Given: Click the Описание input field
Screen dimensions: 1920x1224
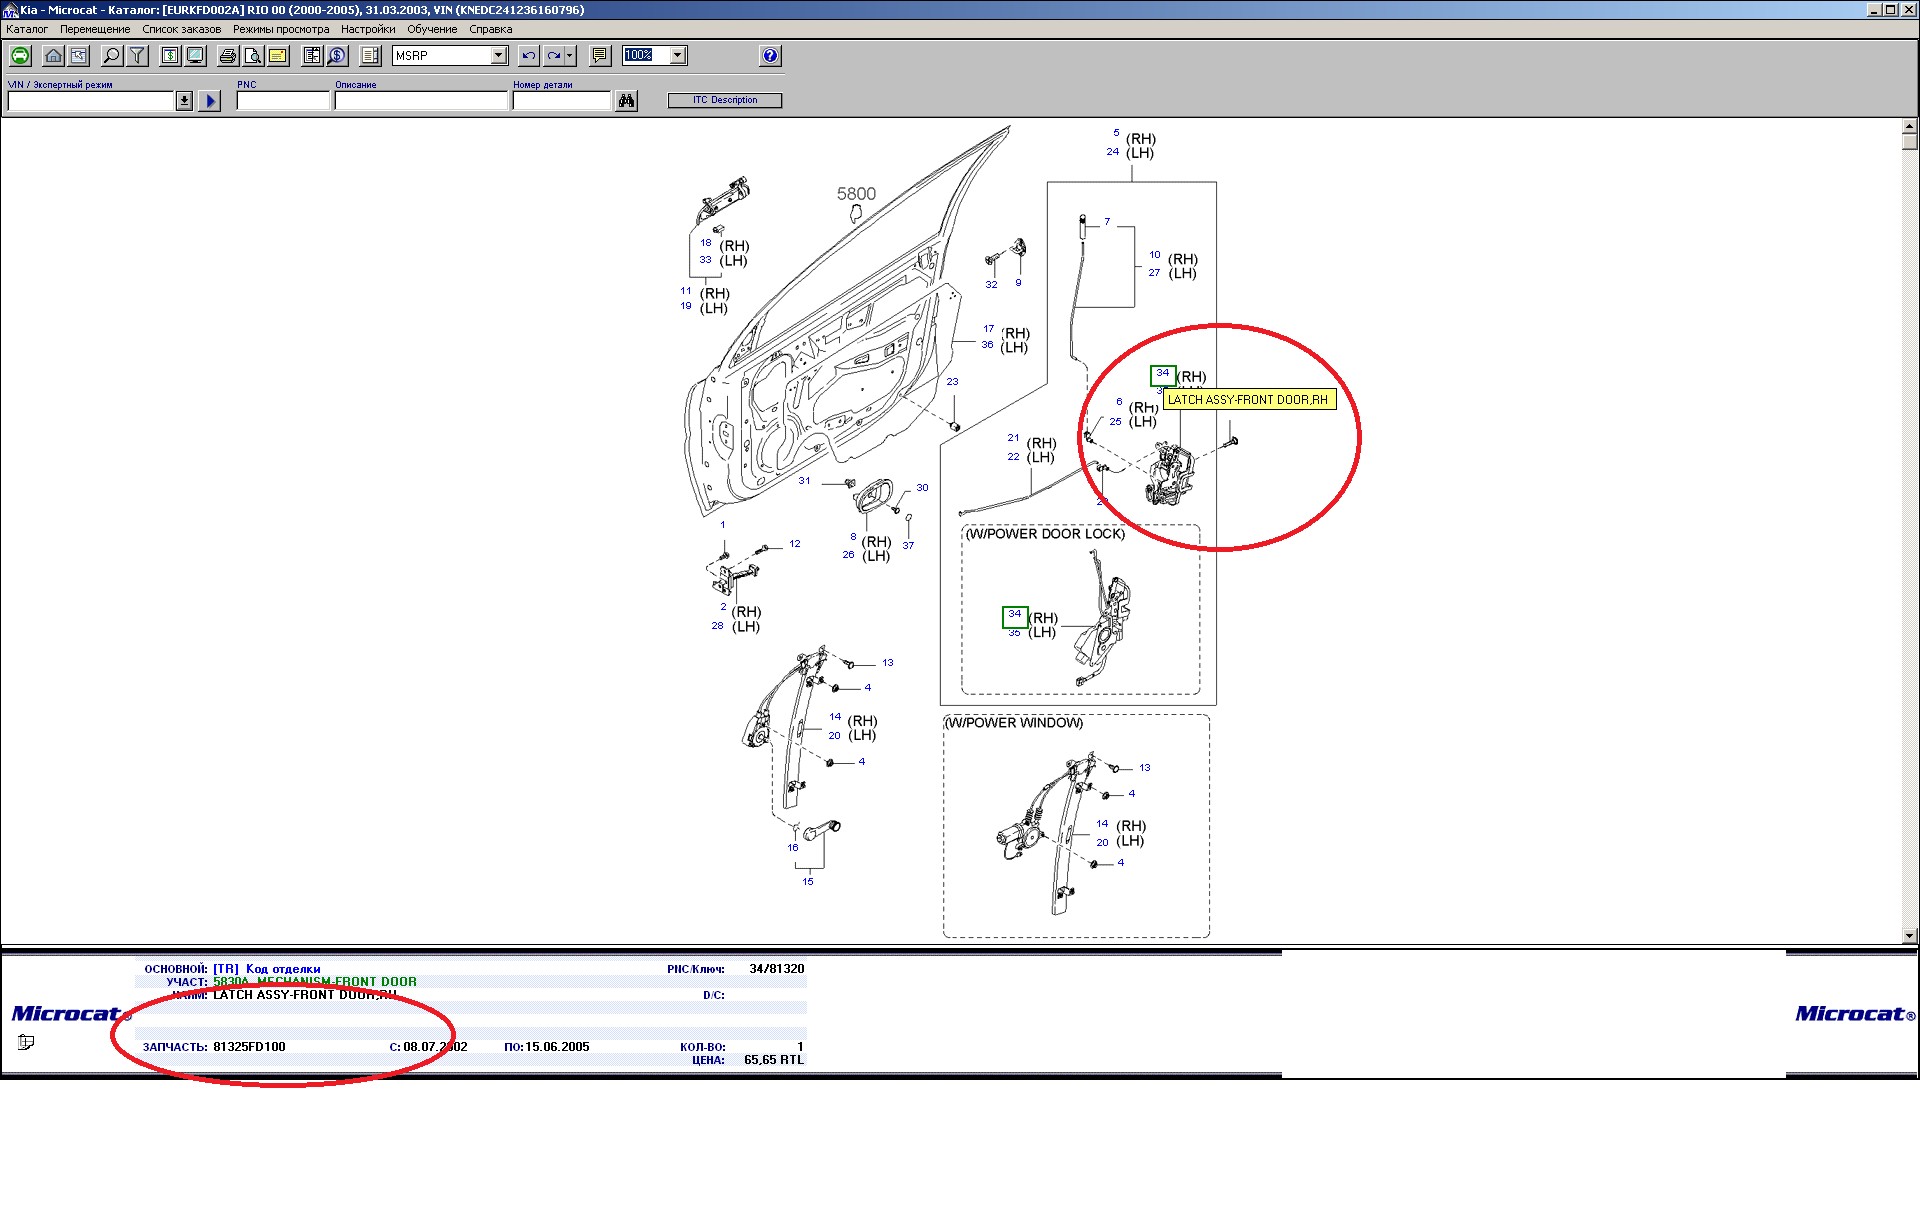Looking at the screenshot, I should tap(421, 101).
